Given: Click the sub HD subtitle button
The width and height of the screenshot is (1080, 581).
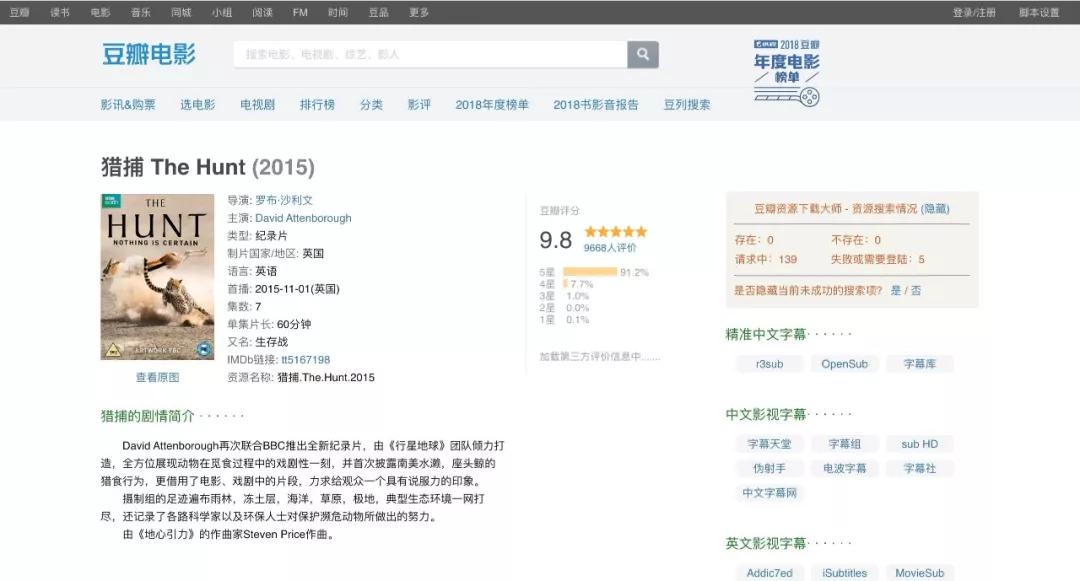Looking at the screenshot, I should [919, 443].
